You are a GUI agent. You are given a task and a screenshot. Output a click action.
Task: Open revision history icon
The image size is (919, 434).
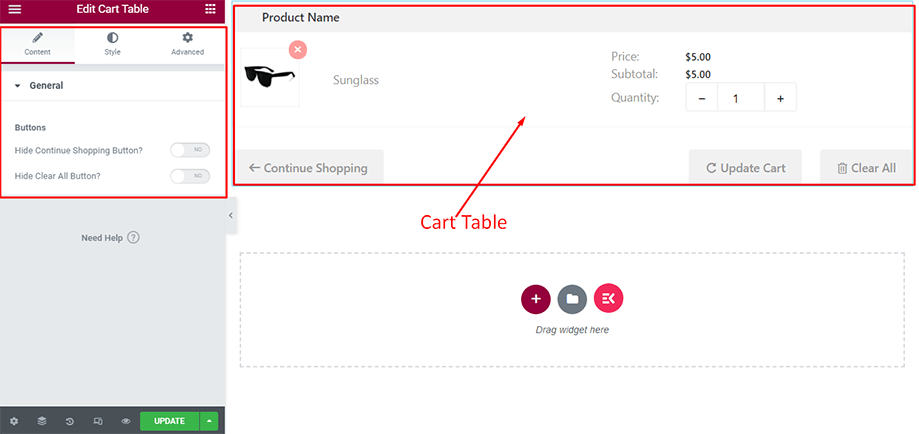(x=70, y=421)
